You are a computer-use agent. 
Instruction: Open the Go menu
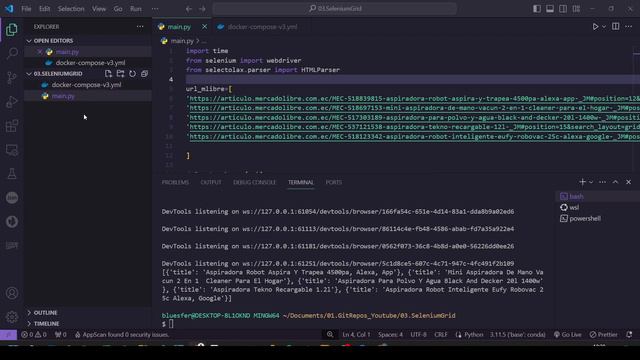pyautogui.click(x=118, y=9)
